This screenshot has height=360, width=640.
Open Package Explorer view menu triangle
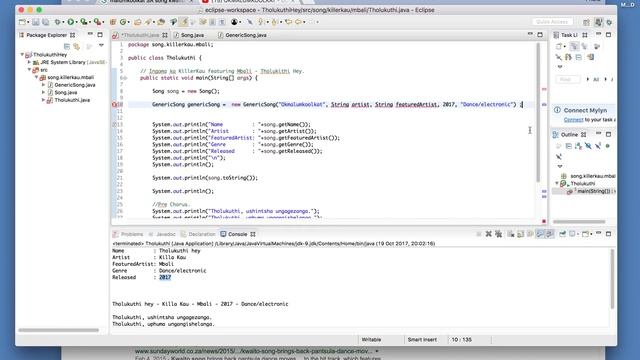click(101, 46)
